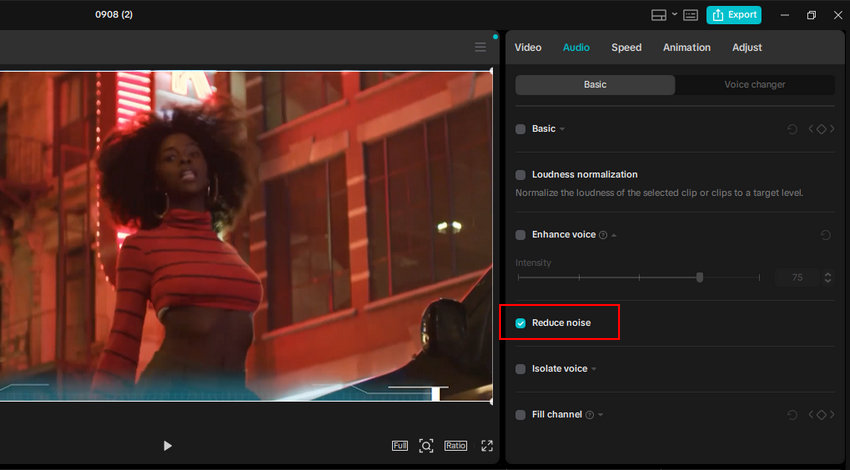Switch to the Video tab

point(528,47)
